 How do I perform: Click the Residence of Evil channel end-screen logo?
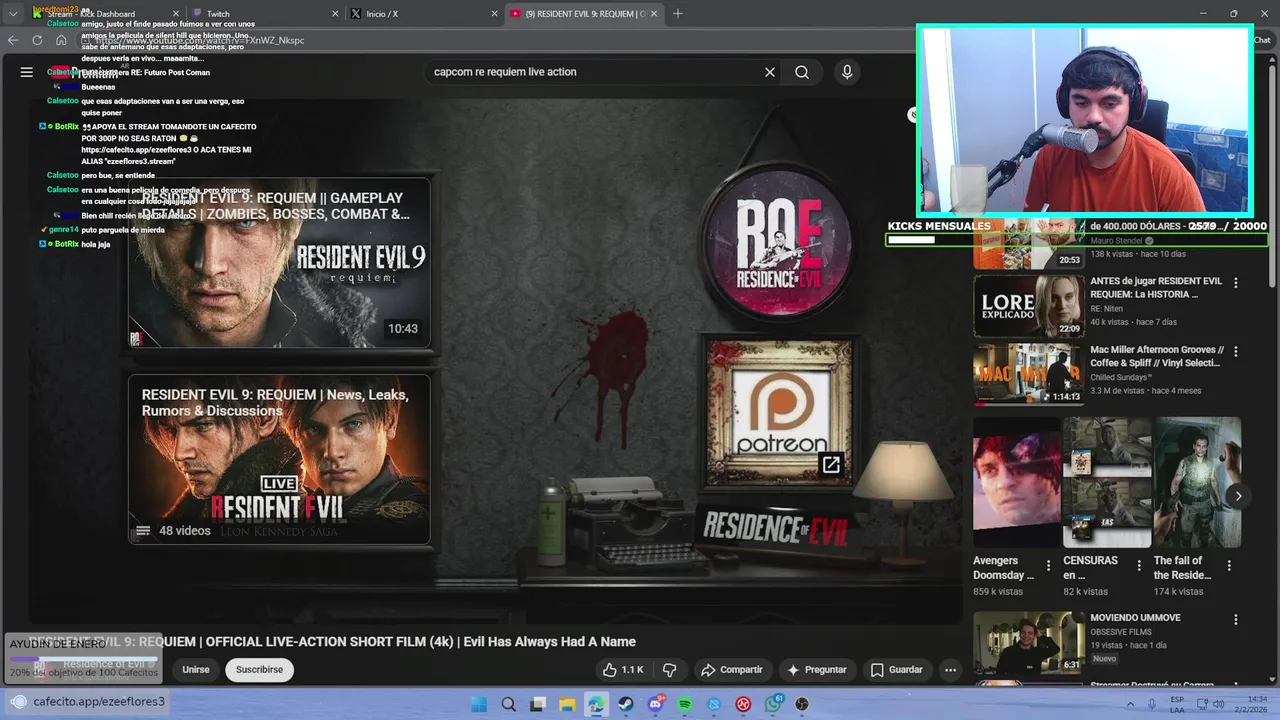point(779,243)
